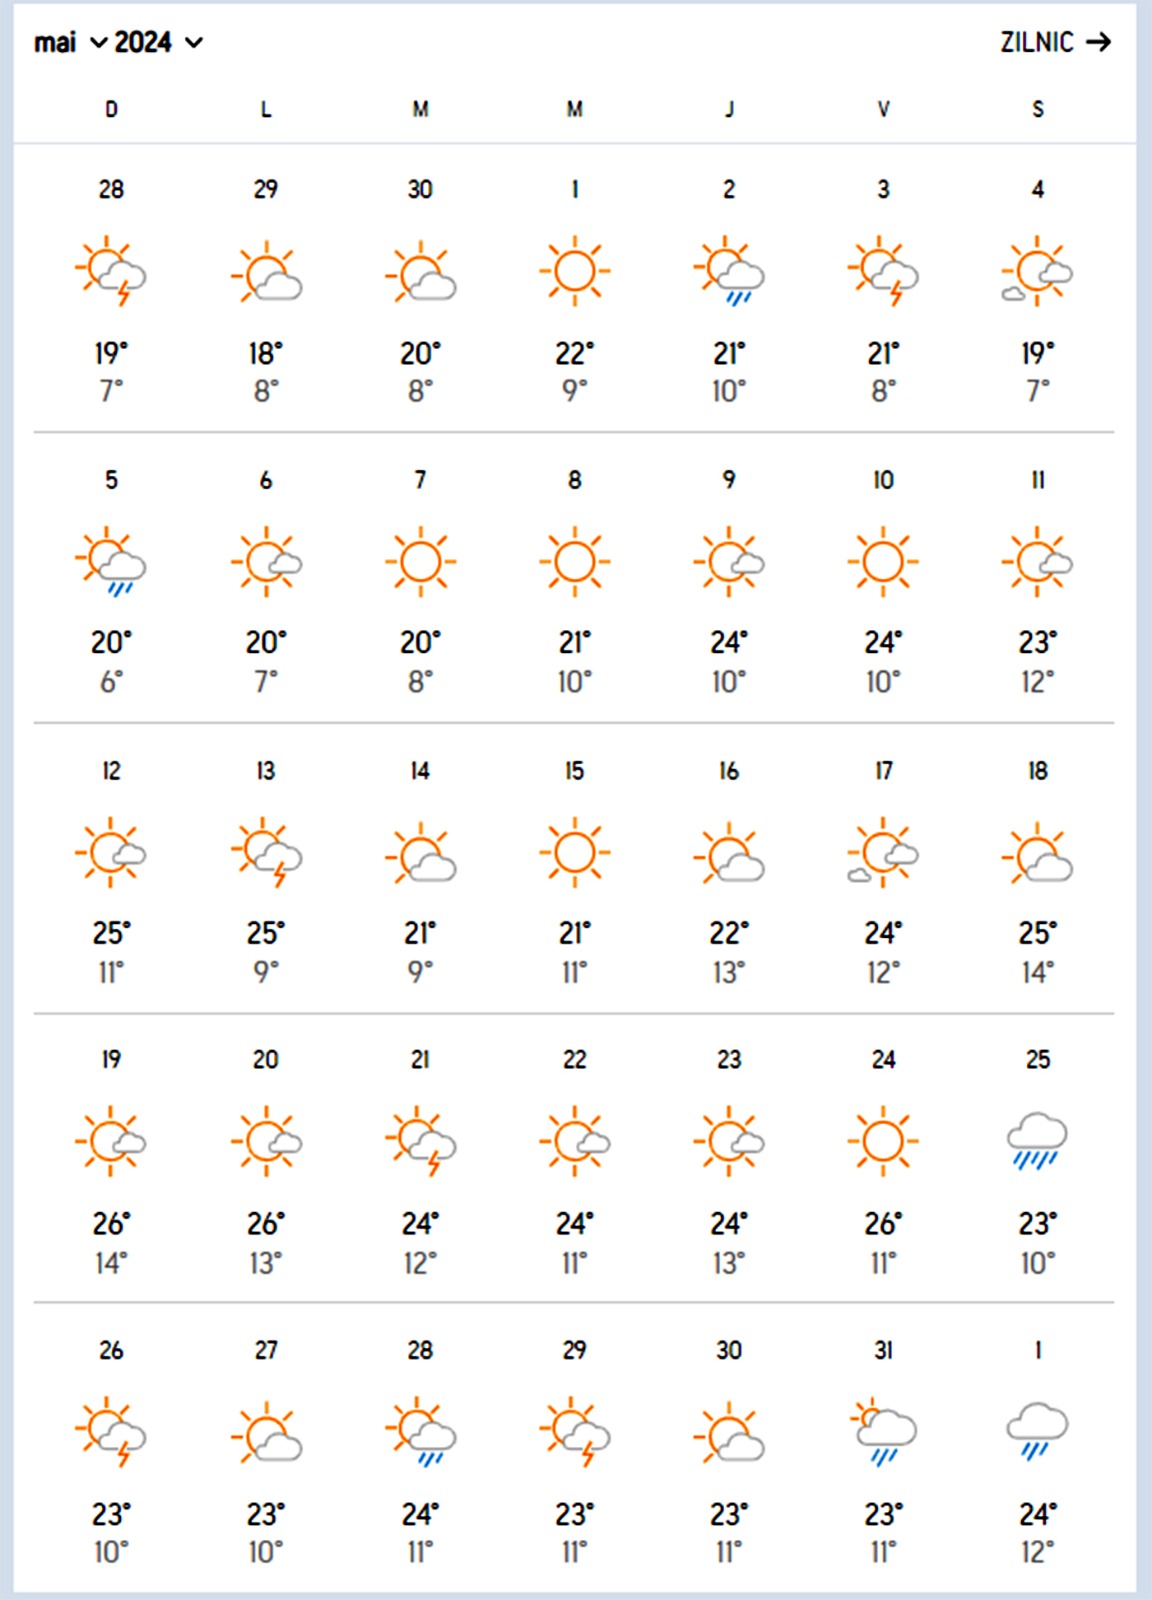Click the thunderstorm icon on May 13

click(x=266, y=853)
